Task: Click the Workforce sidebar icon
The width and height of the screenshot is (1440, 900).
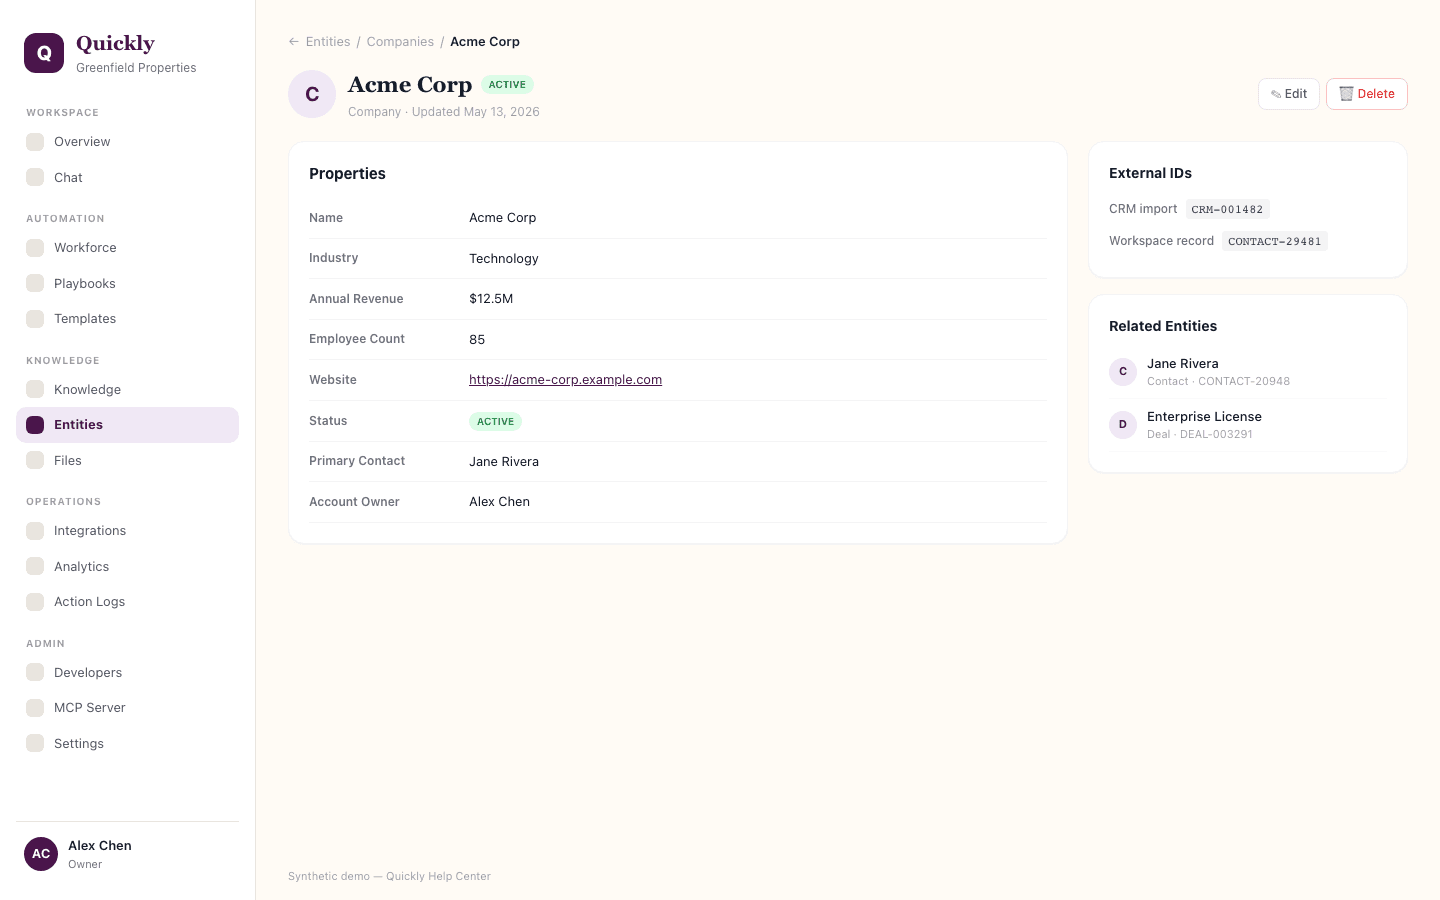Action: tap(35, 248)
